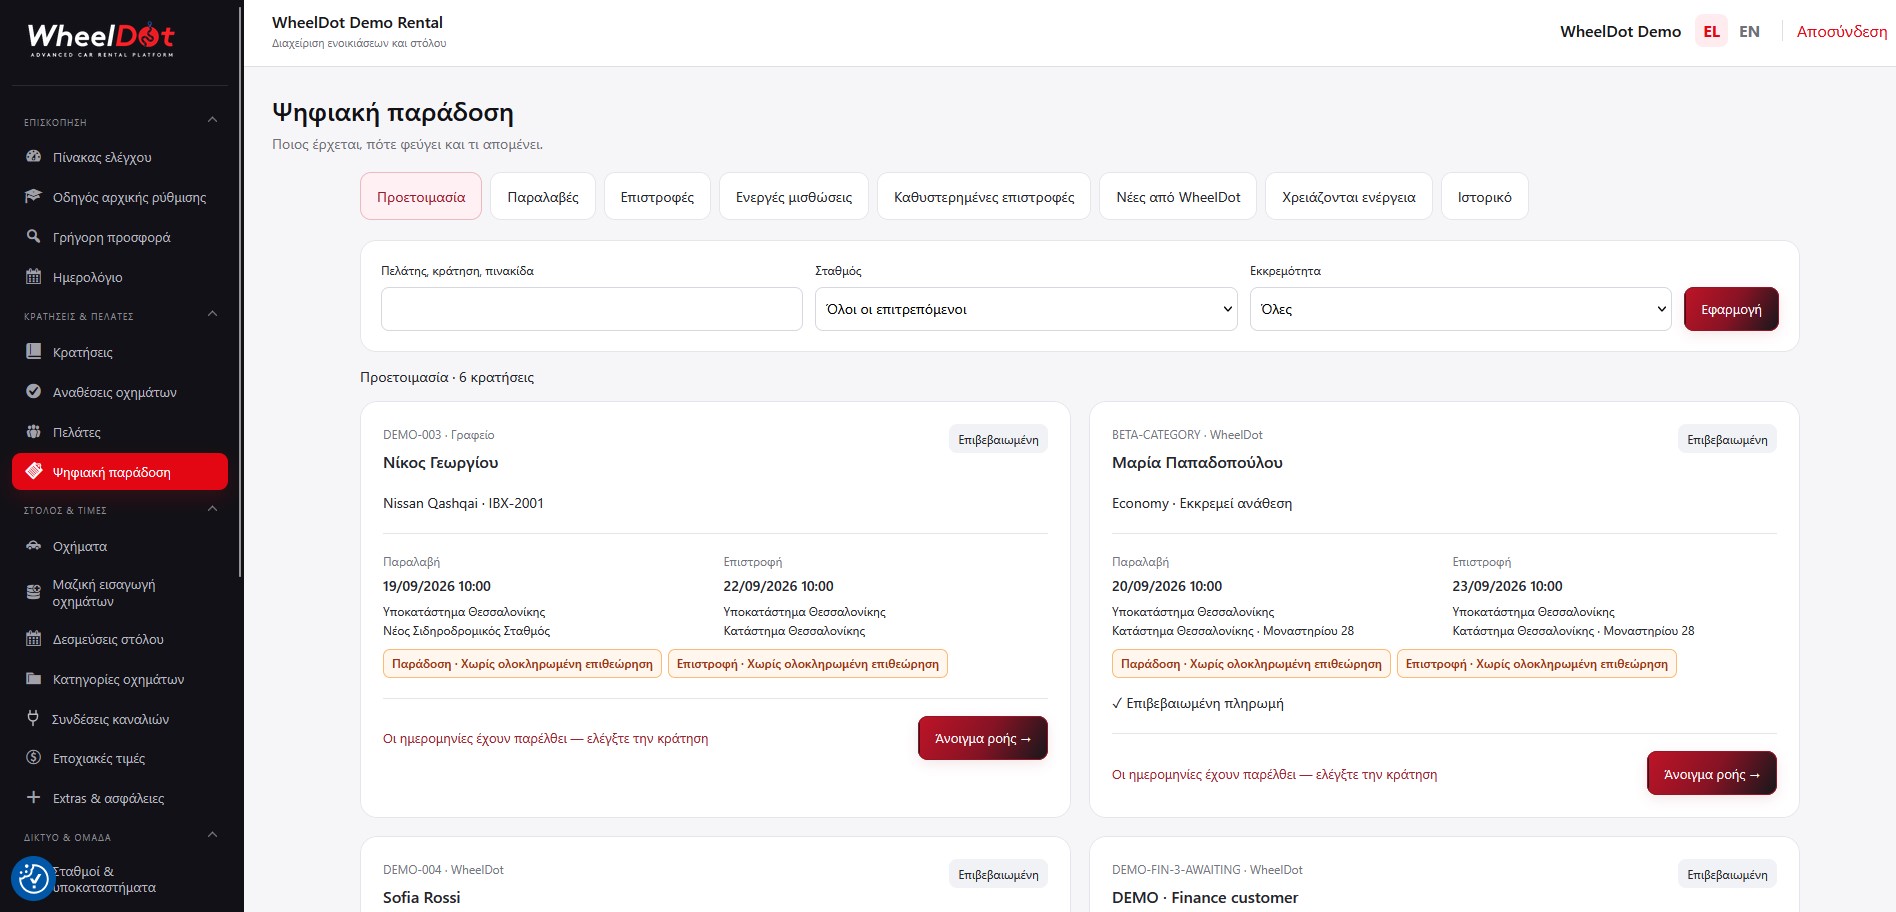1896x912 pixels.
Task: Click the Εποχιακές τιμές dollar icon
Action: (x=33, y=758)
